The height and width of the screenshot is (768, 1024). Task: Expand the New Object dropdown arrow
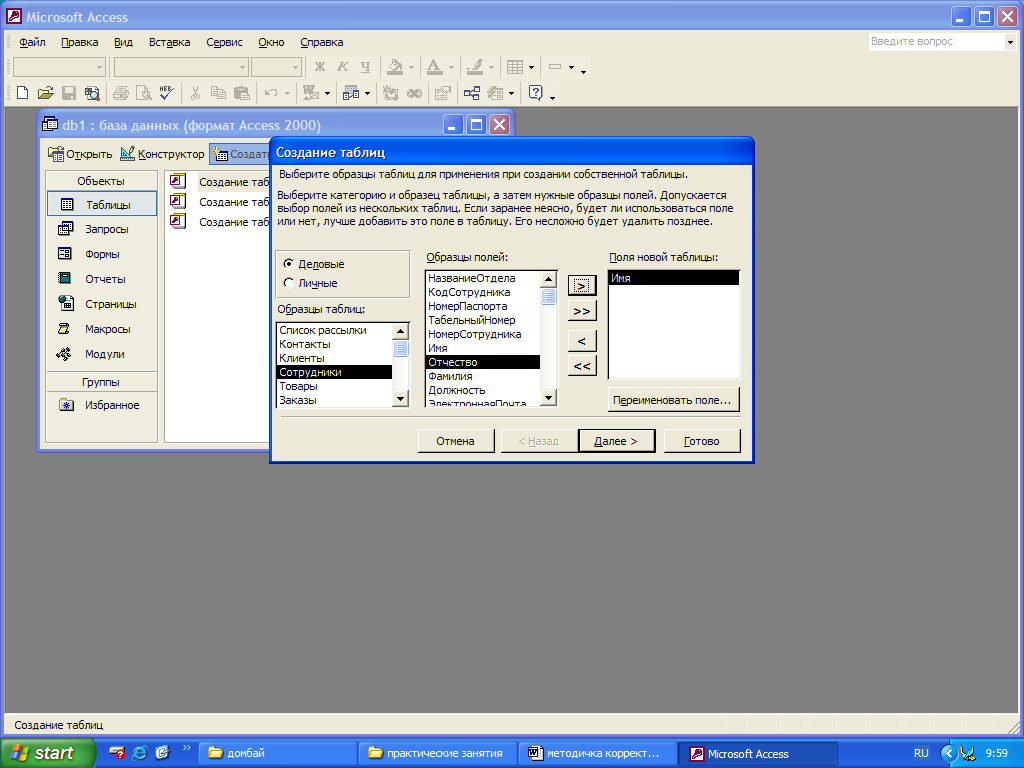[511, 93]
